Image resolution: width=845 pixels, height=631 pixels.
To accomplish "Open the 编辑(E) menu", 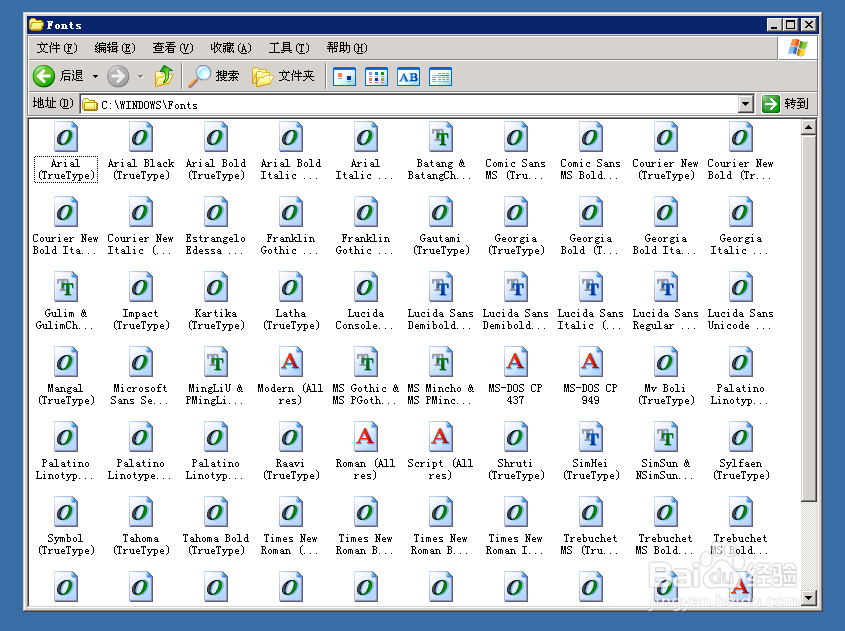I will (x=115, y=48).
